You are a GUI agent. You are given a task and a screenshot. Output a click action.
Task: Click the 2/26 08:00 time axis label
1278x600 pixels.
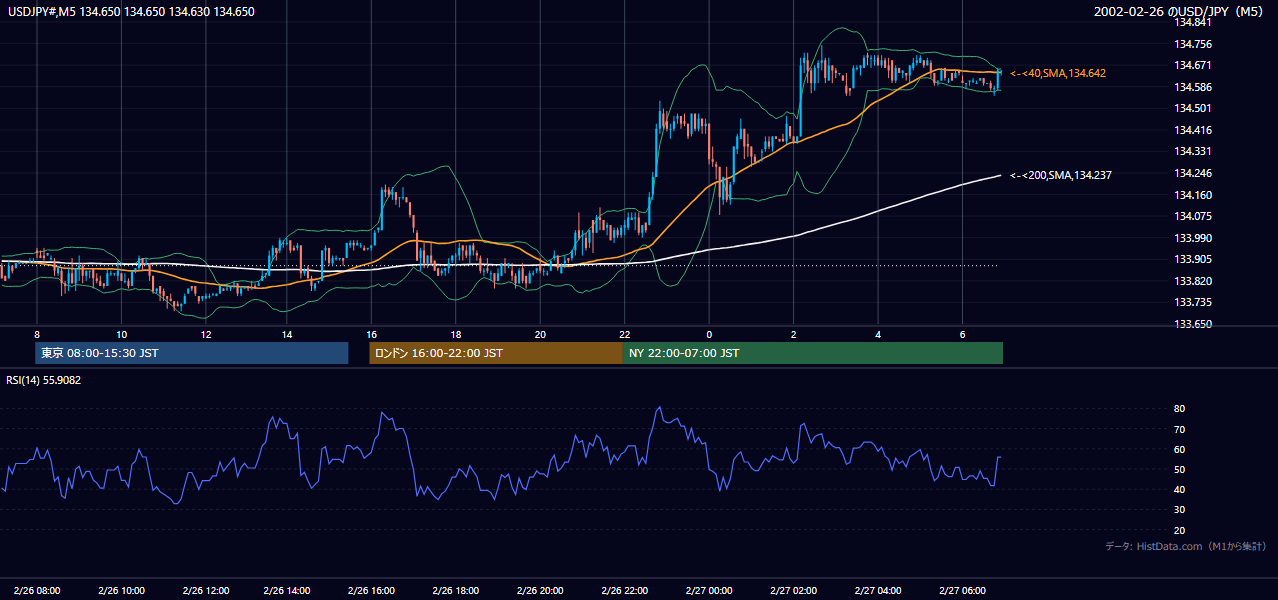(x=37, y=590)
